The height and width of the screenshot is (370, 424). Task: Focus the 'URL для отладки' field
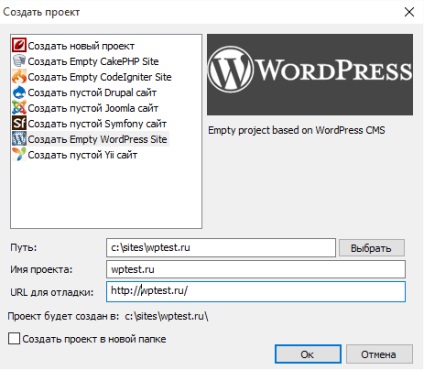256,291
